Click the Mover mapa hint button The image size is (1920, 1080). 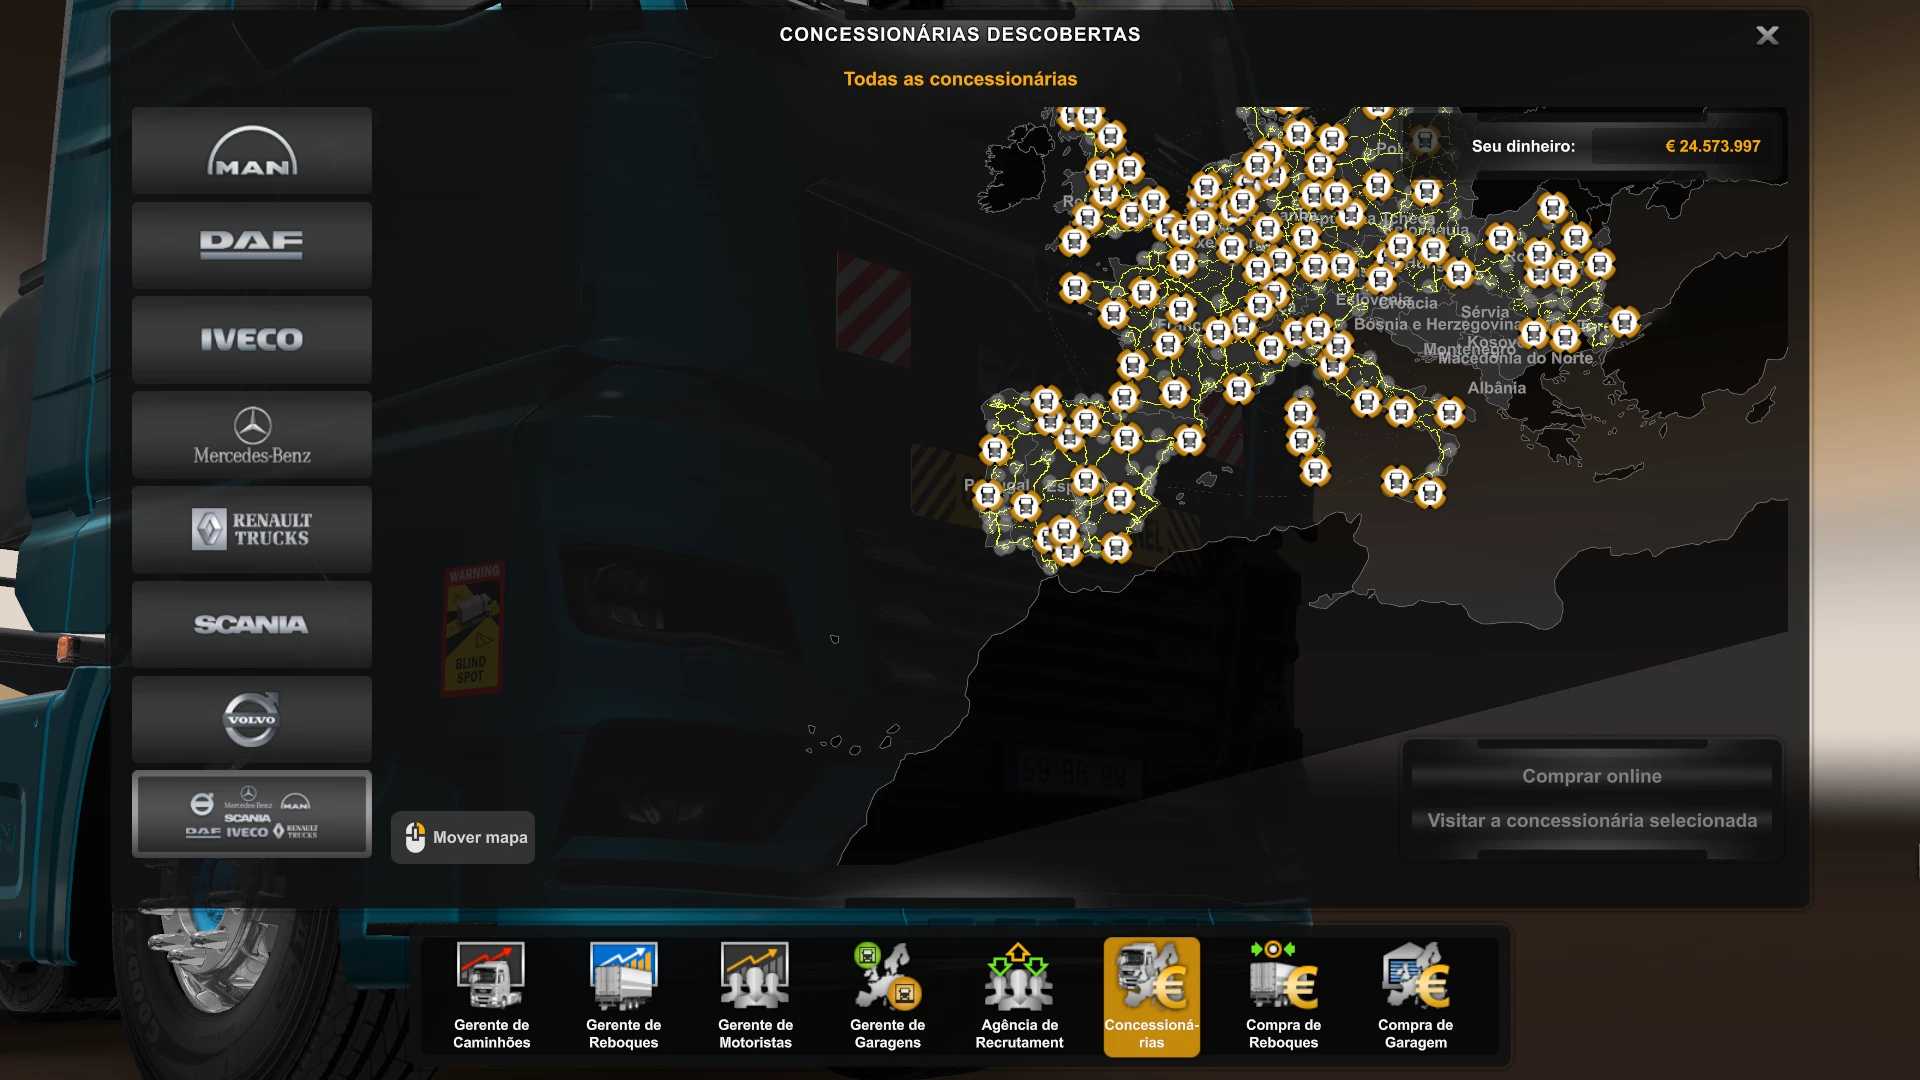[x=463, y=838]
